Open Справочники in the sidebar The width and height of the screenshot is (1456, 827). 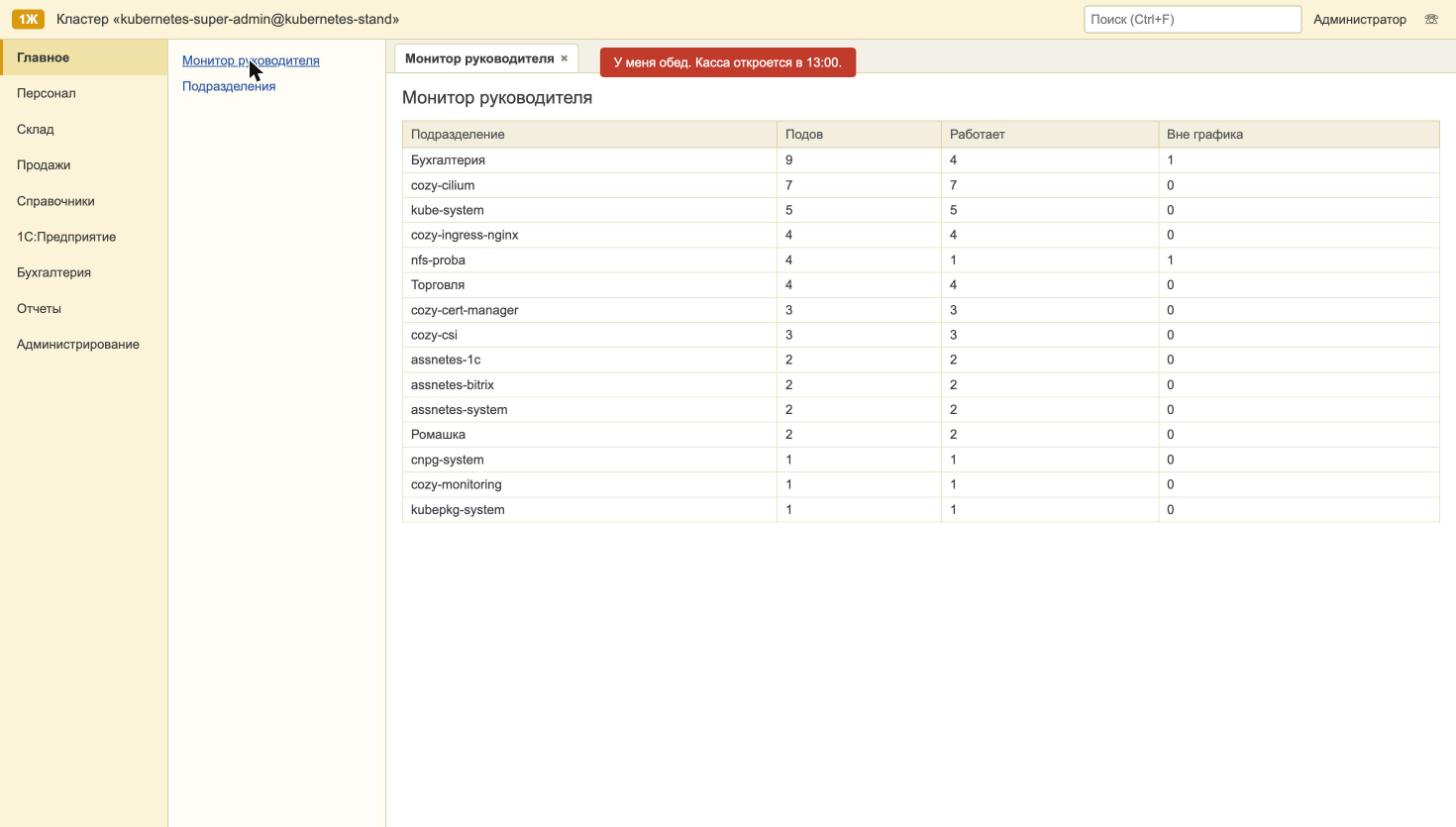[84, 201]
